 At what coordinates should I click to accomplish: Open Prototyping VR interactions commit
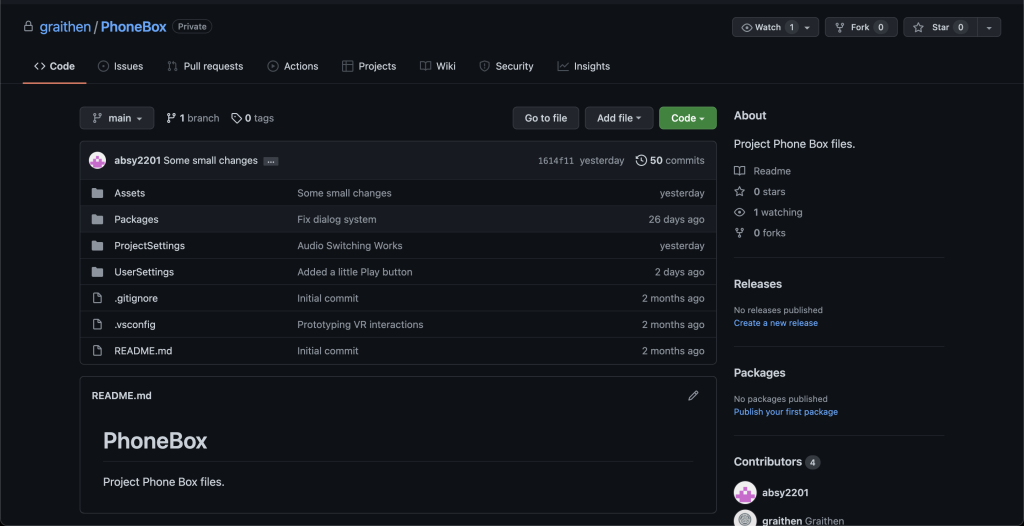click(x=360, y=325)
